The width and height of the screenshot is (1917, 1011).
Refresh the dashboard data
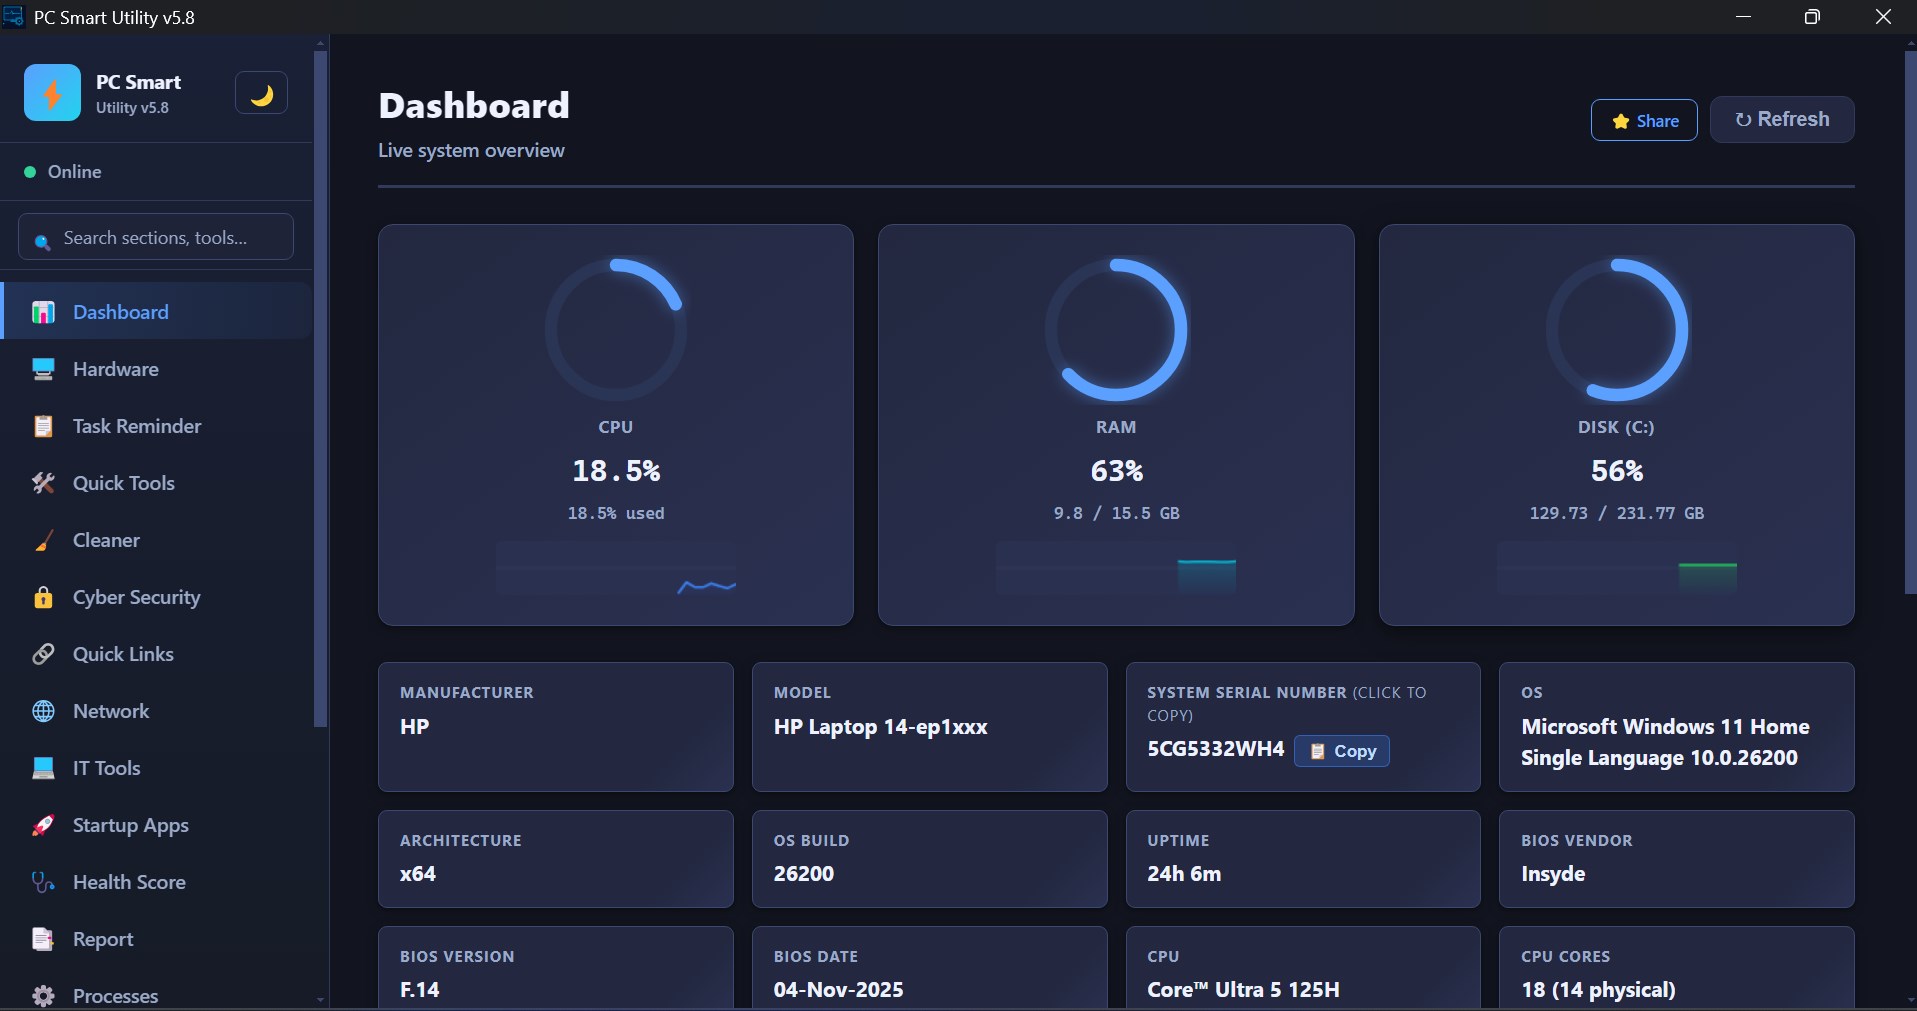pos(1782,119)
